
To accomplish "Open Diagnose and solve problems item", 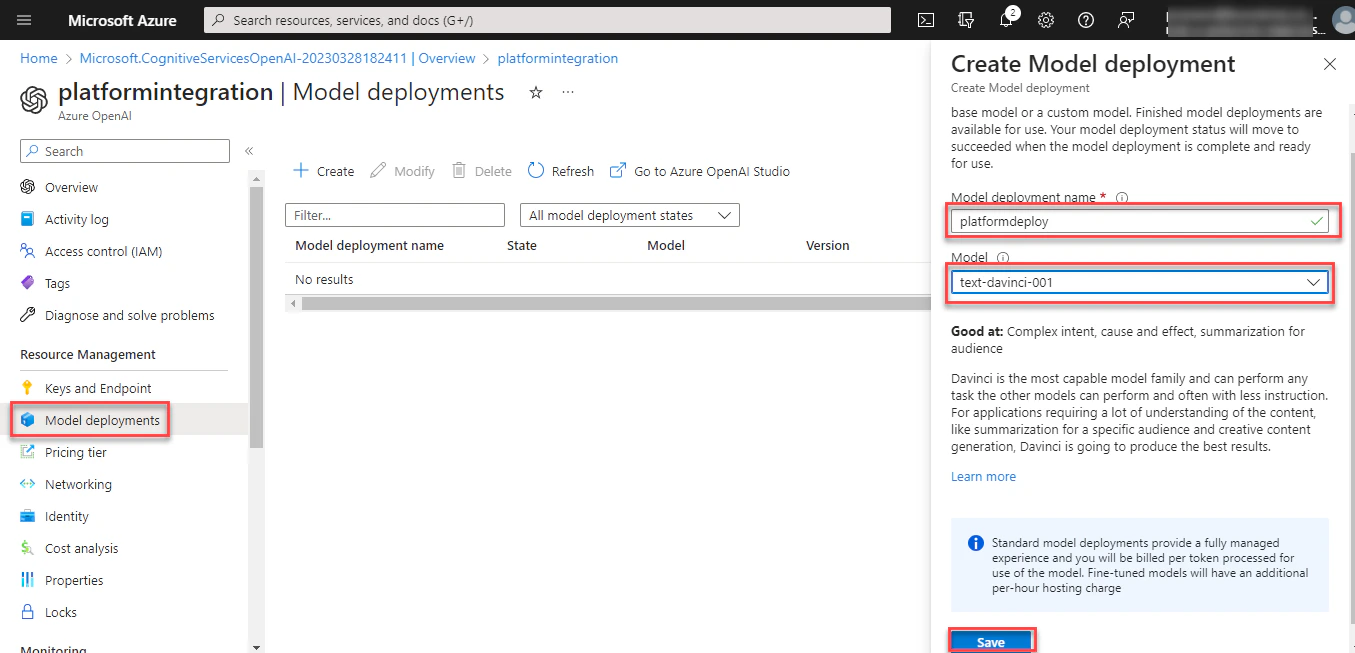I will 130,315.
